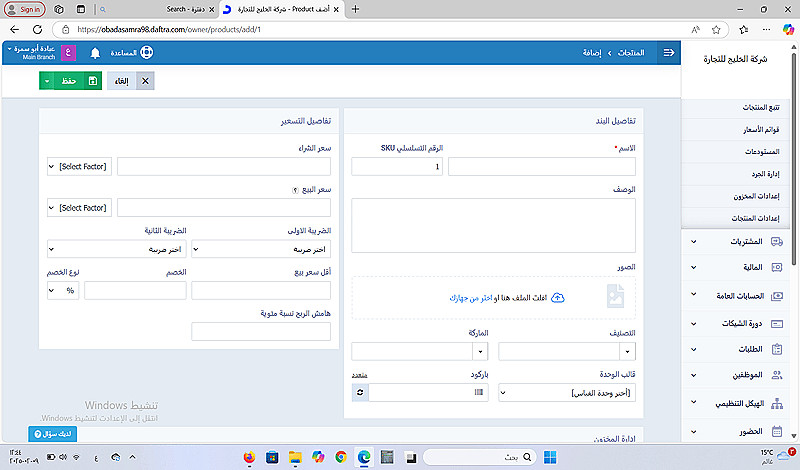Open Google Chrome from the taskbar
The width and height of the screenshot is (800, 470).
click(341, 457)
